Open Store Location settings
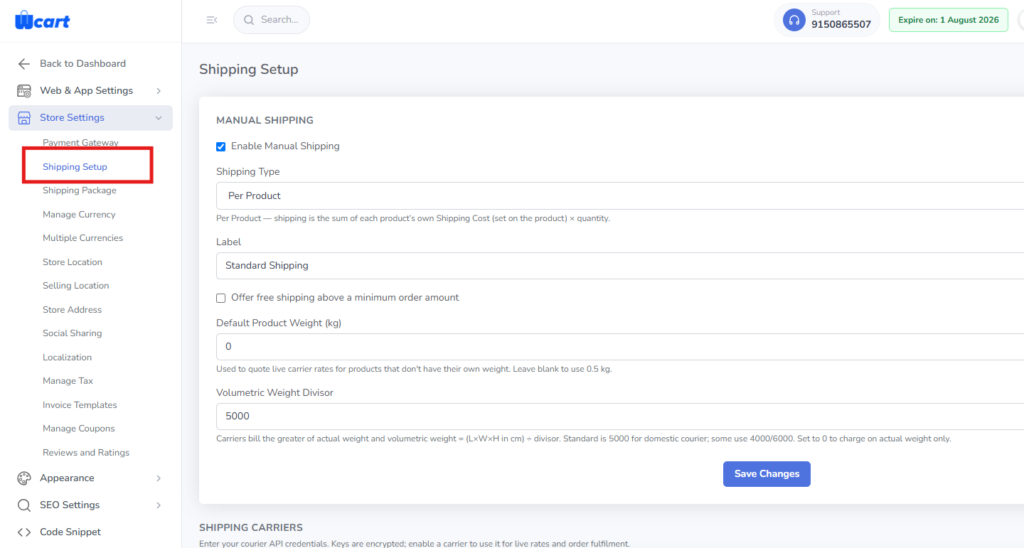Image resolution: width=1024 pixels, height=548 pixels. coord(72,262)
